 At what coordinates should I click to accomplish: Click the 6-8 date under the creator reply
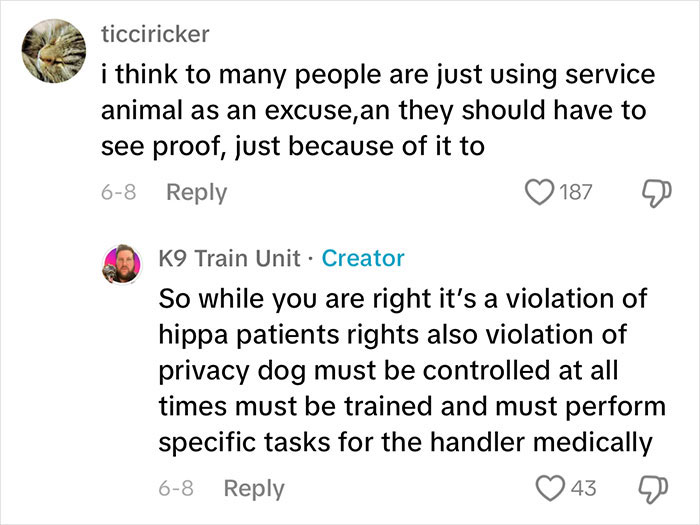[174, 488]
